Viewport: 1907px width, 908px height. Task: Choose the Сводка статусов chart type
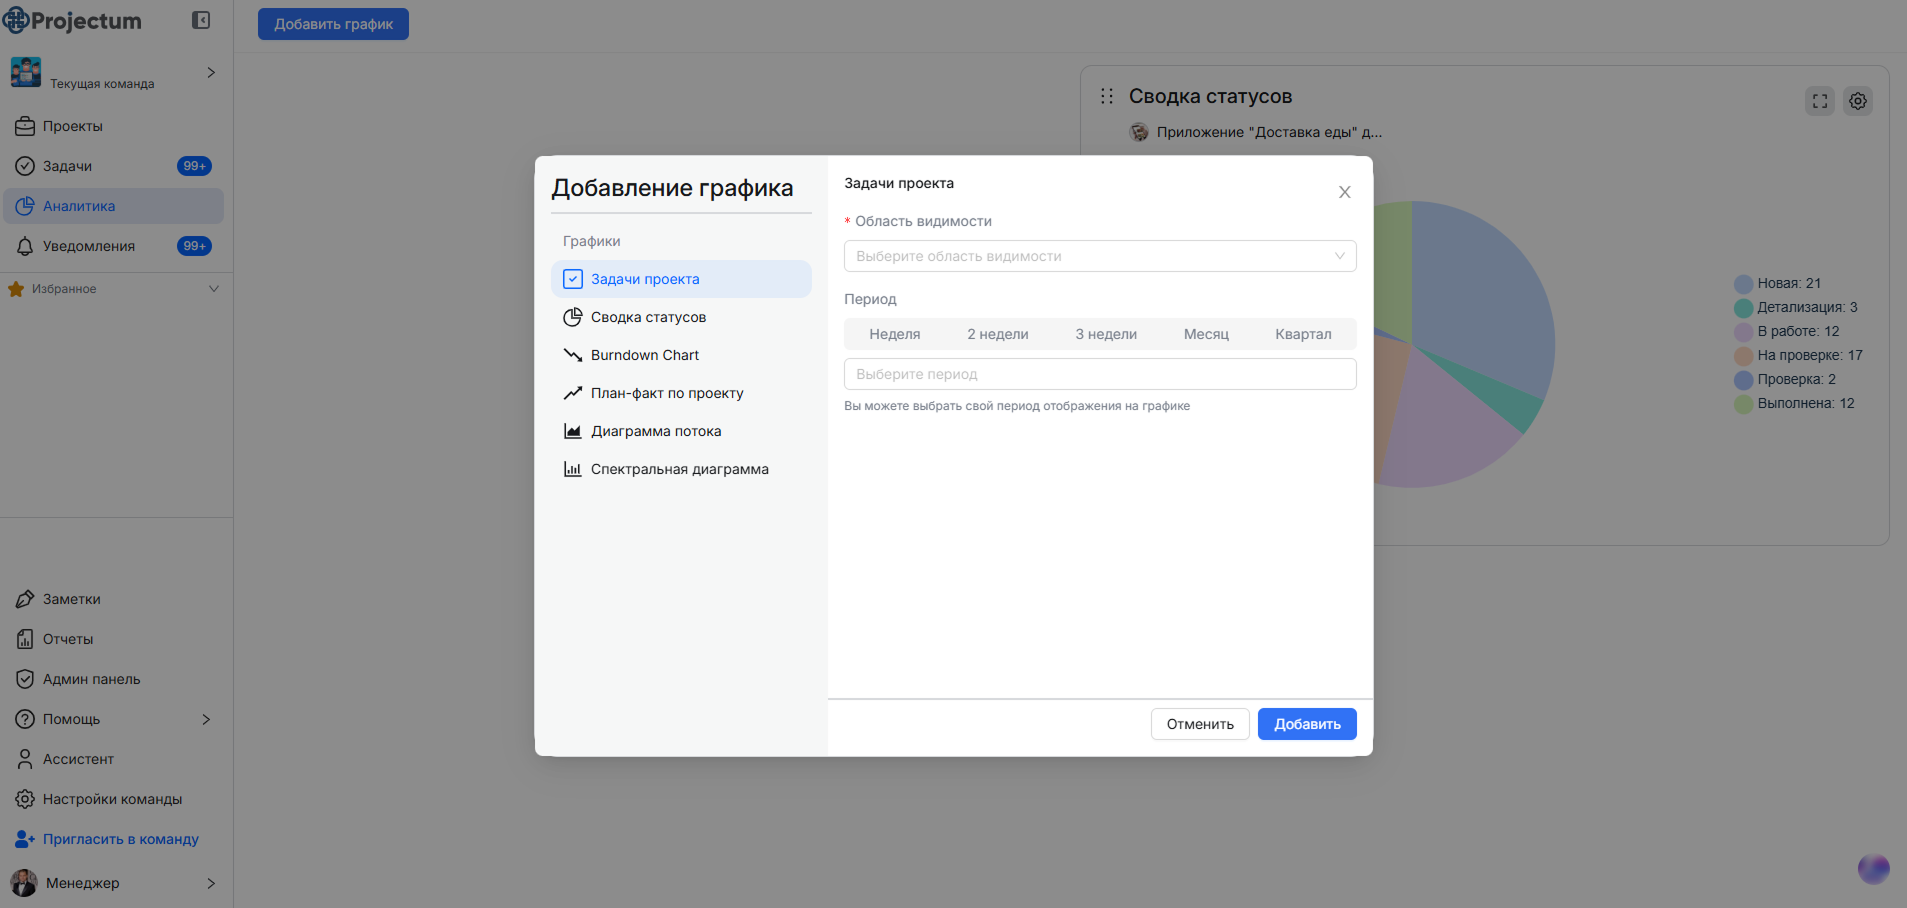648,316
